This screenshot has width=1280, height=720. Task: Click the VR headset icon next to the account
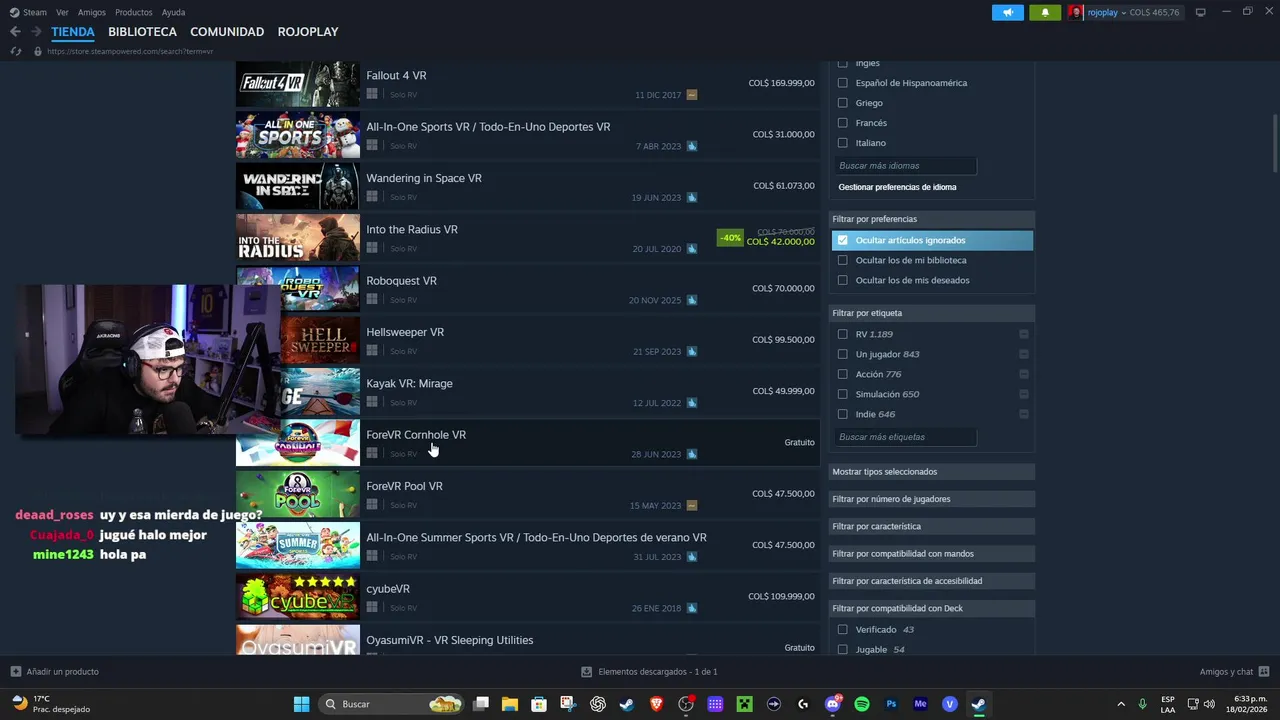click(x=1200, y=12)
